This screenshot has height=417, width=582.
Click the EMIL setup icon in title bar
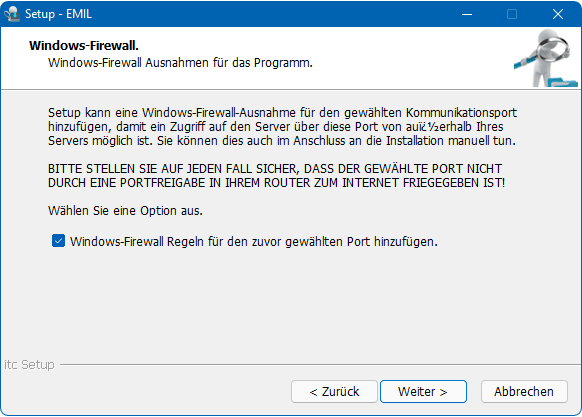12,14
